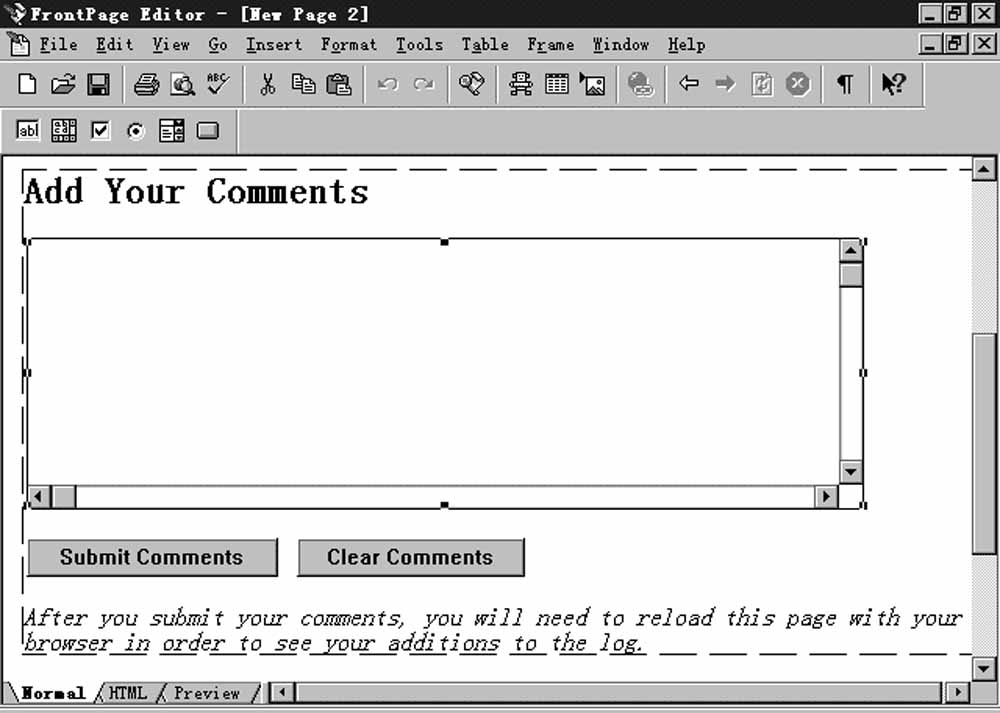Switch to the HTML view tab
1000x713 pixels.
128,693
